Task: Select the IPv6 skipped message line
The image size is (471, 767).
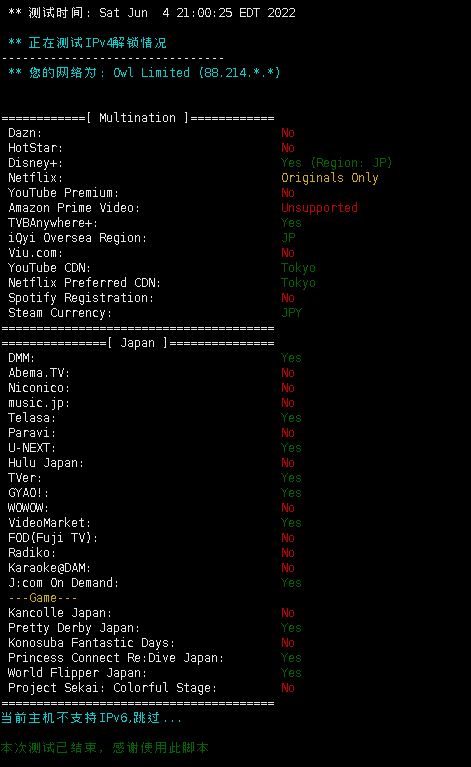Action: coord(91,718)
